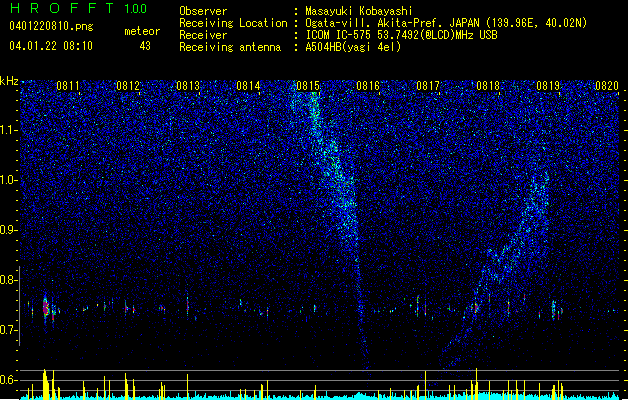629x400 pixels.
Task: Click the 0812 time marker
Action: 128,86
